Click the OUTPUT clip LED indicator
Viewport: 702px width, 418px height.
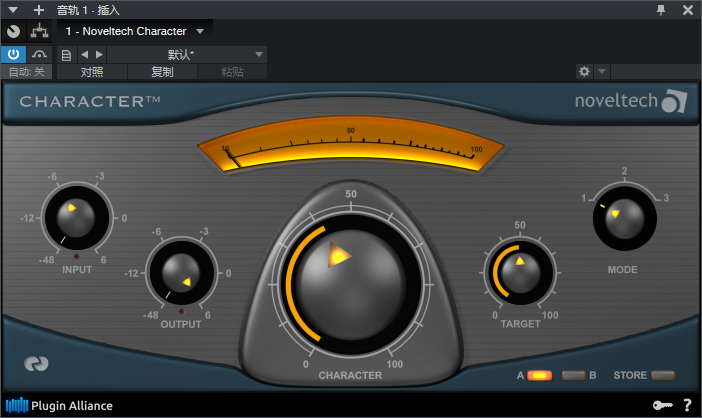pos(181,311)
